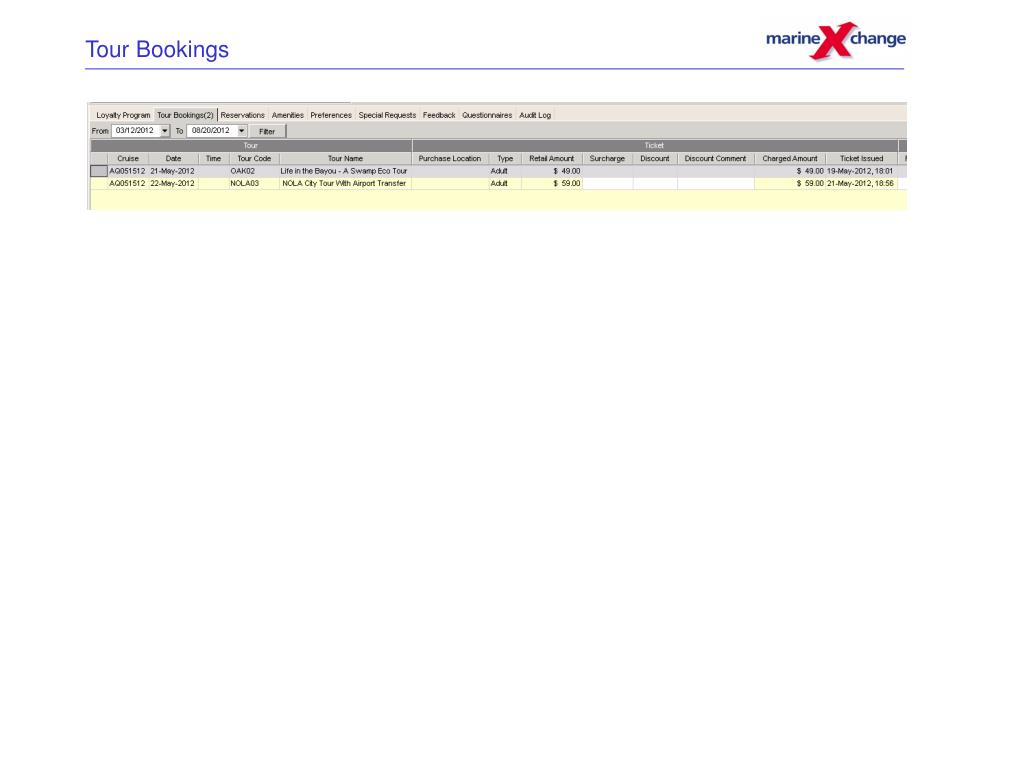Image resolution: width=1024 pixels, height=768 pixels.
Task: Select the row selector of OAK02 booking
Action: [x=99, y=171]
